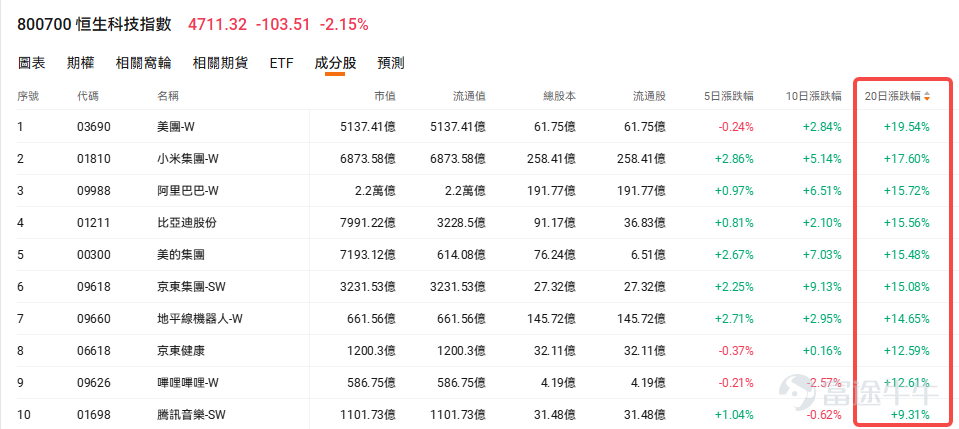Select the 相關窩輪 tab
Viewport: 959px width, 429px height.
coord(144,63)
